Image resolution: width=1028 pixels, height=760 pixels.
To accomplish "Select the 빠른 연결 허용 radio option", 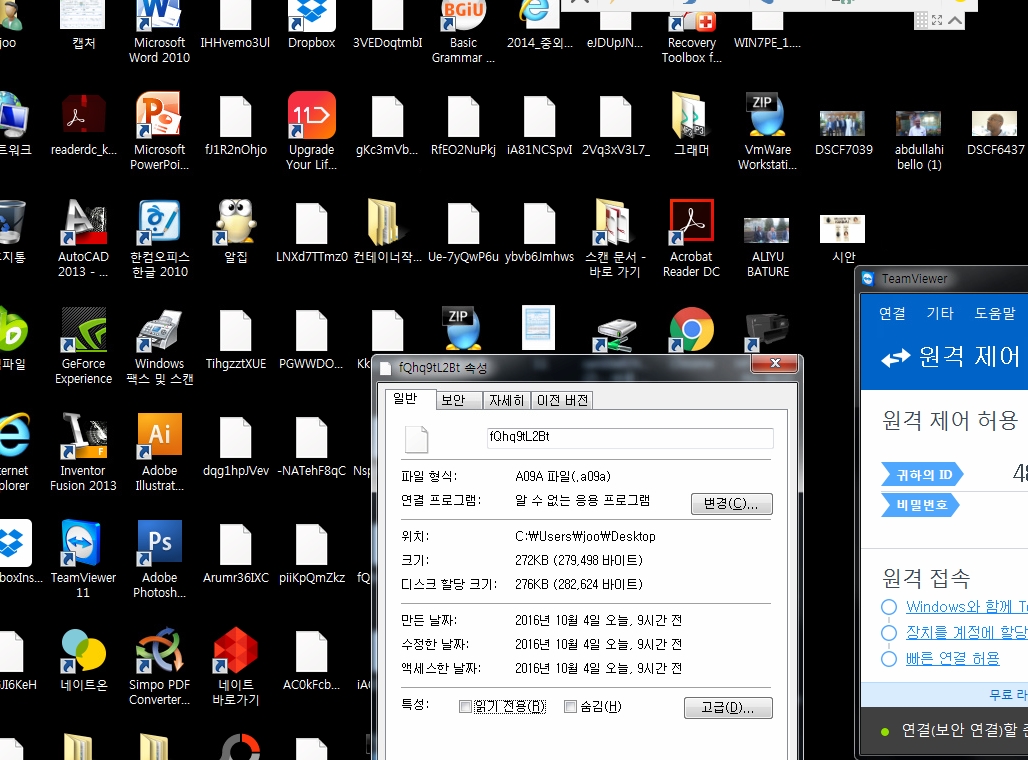I will pos(889,658).
